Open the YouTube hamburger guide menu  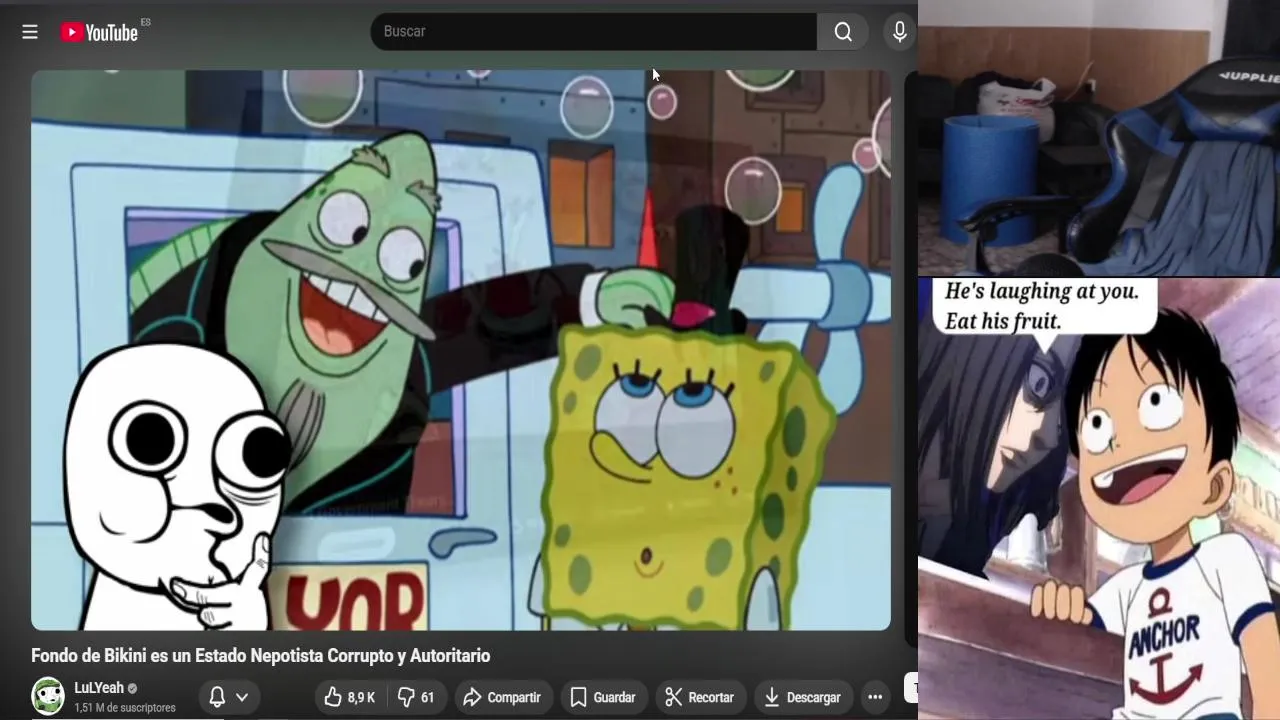pos(30,32)
